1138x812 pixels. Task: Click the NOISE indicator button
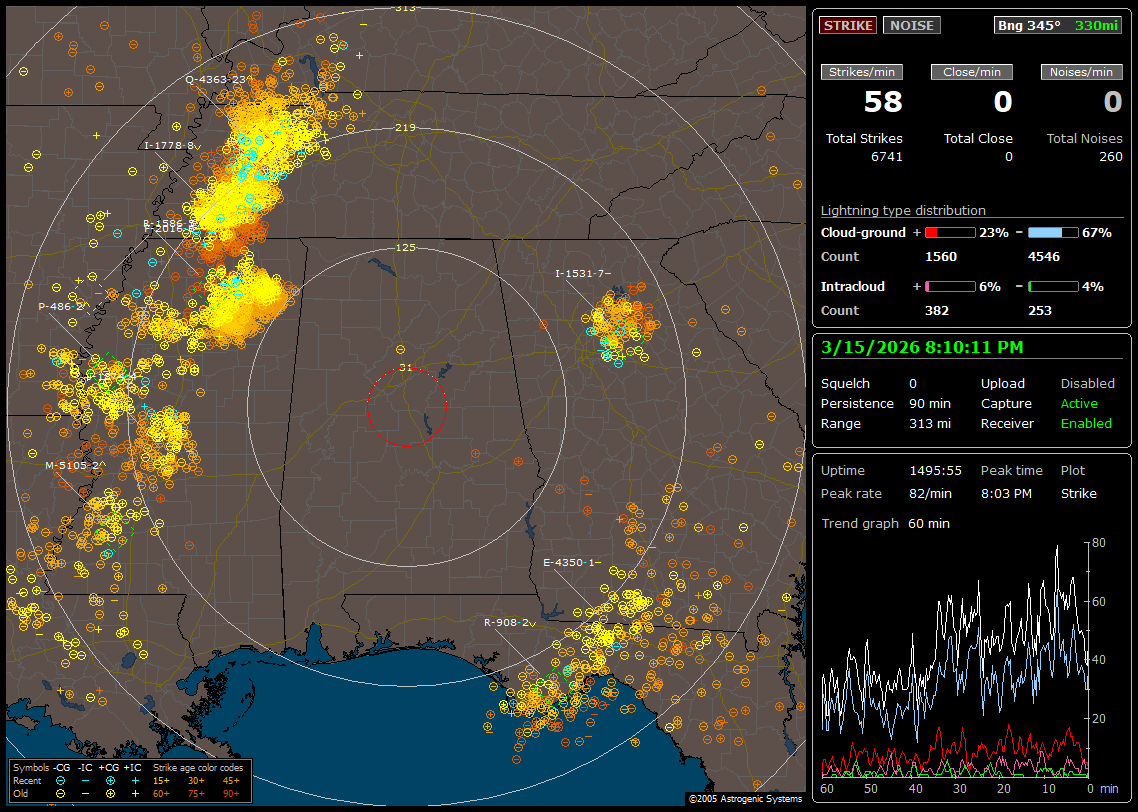tap(911, 25)
